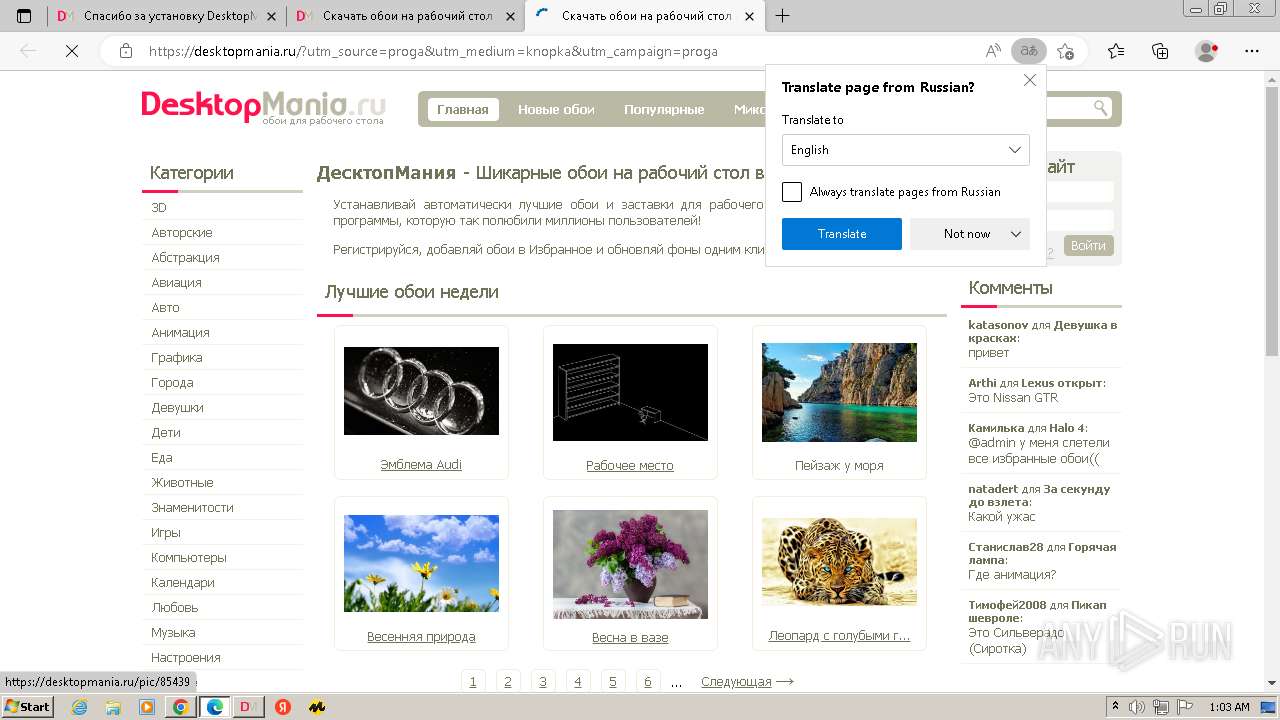Open the Рабочее место wallpaper thumbnail
The image size is (1280, 720).
(630, 392)
